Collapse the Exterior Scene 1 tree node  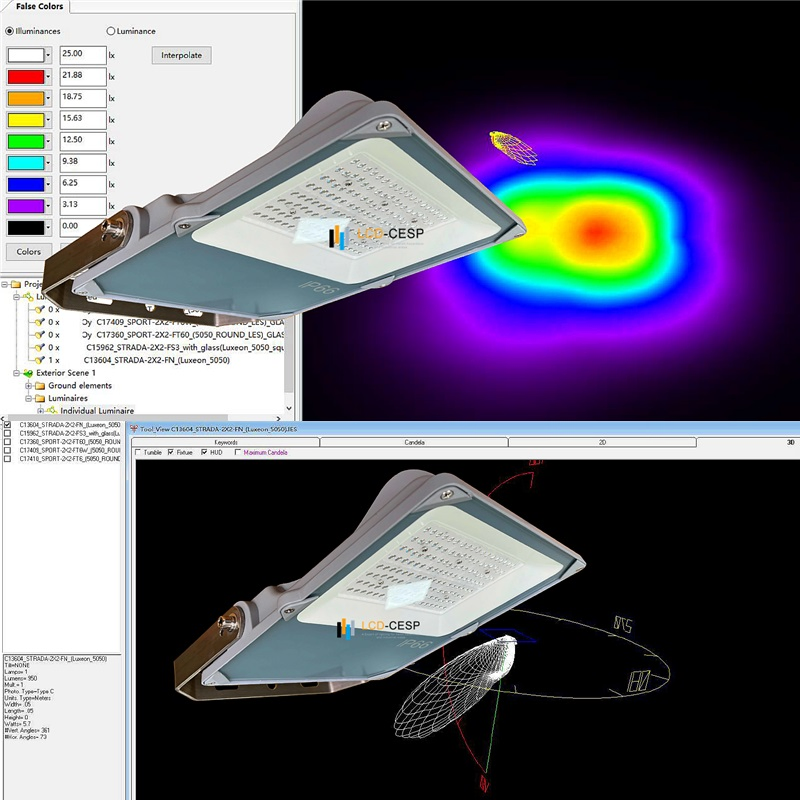pos(15,372)
